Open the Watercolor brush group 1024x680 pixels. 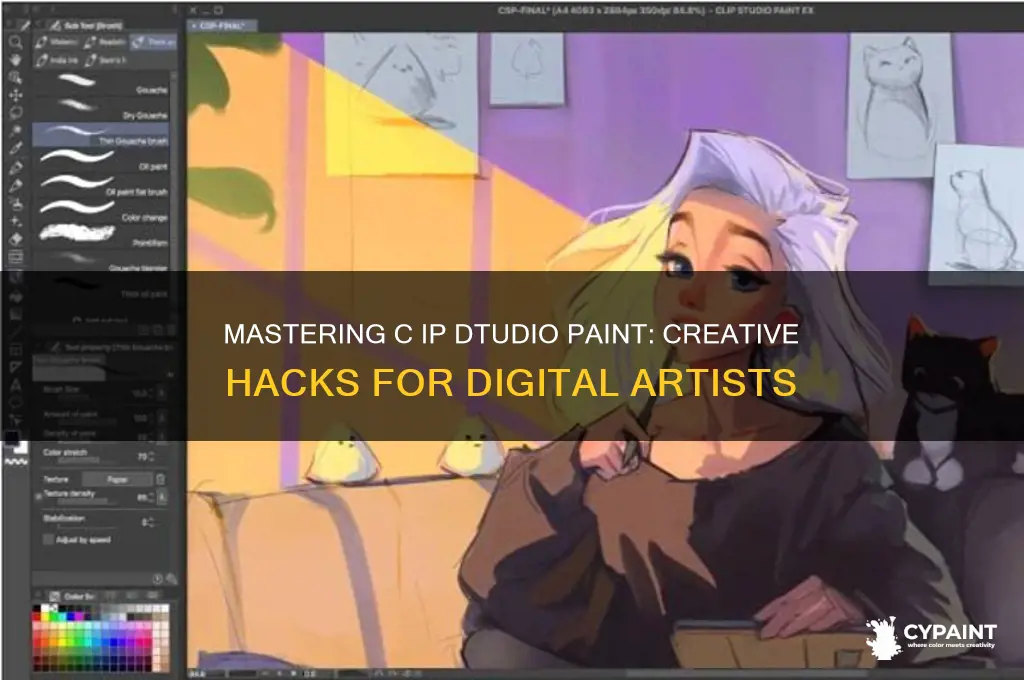(57, 42)
